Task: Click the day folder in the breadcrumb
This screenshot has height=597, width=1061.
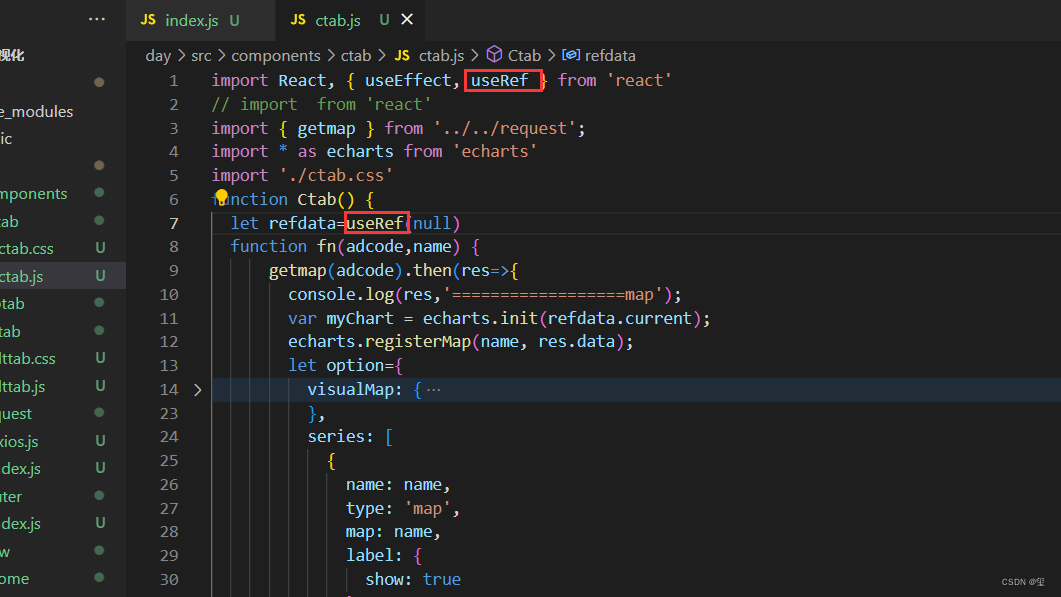Action: [x=158, y=55]
